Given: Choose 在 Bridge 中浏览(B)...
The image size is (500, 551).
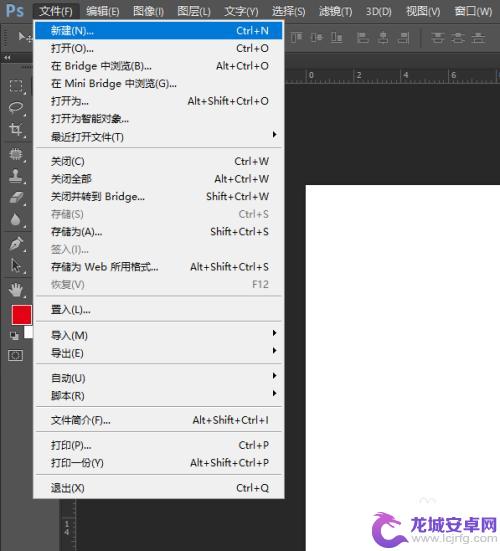Looking at the screenshot, I should point(158,66).
